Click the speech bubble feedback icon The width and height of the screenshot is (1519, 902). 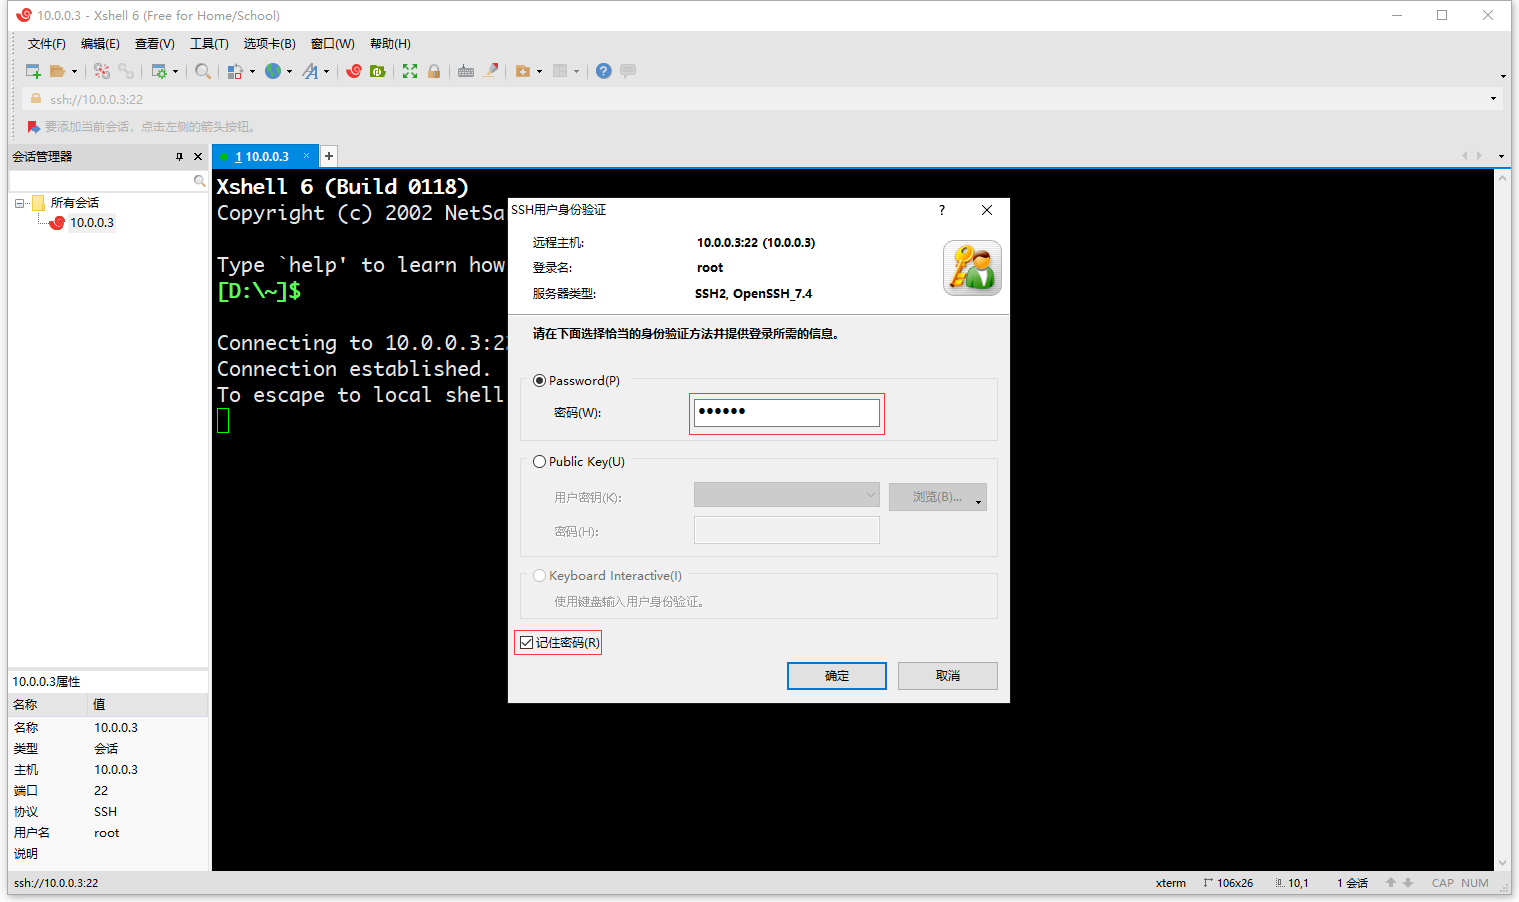click(628, 71)
